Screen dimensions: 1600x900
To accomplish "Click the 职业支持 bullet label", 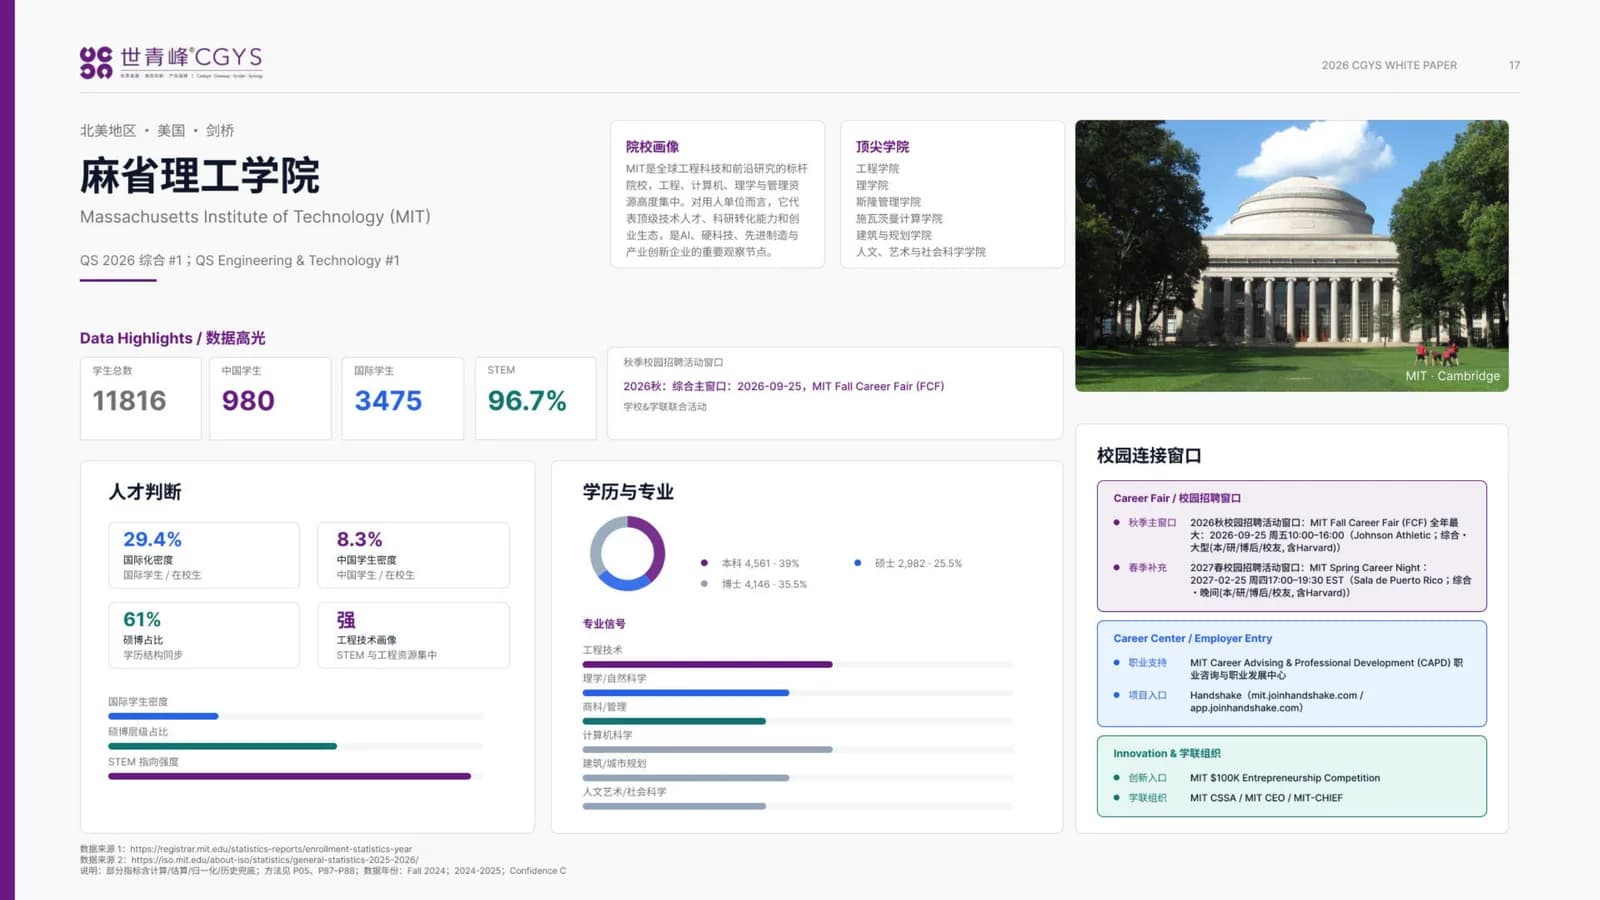I will [1147, 663].
